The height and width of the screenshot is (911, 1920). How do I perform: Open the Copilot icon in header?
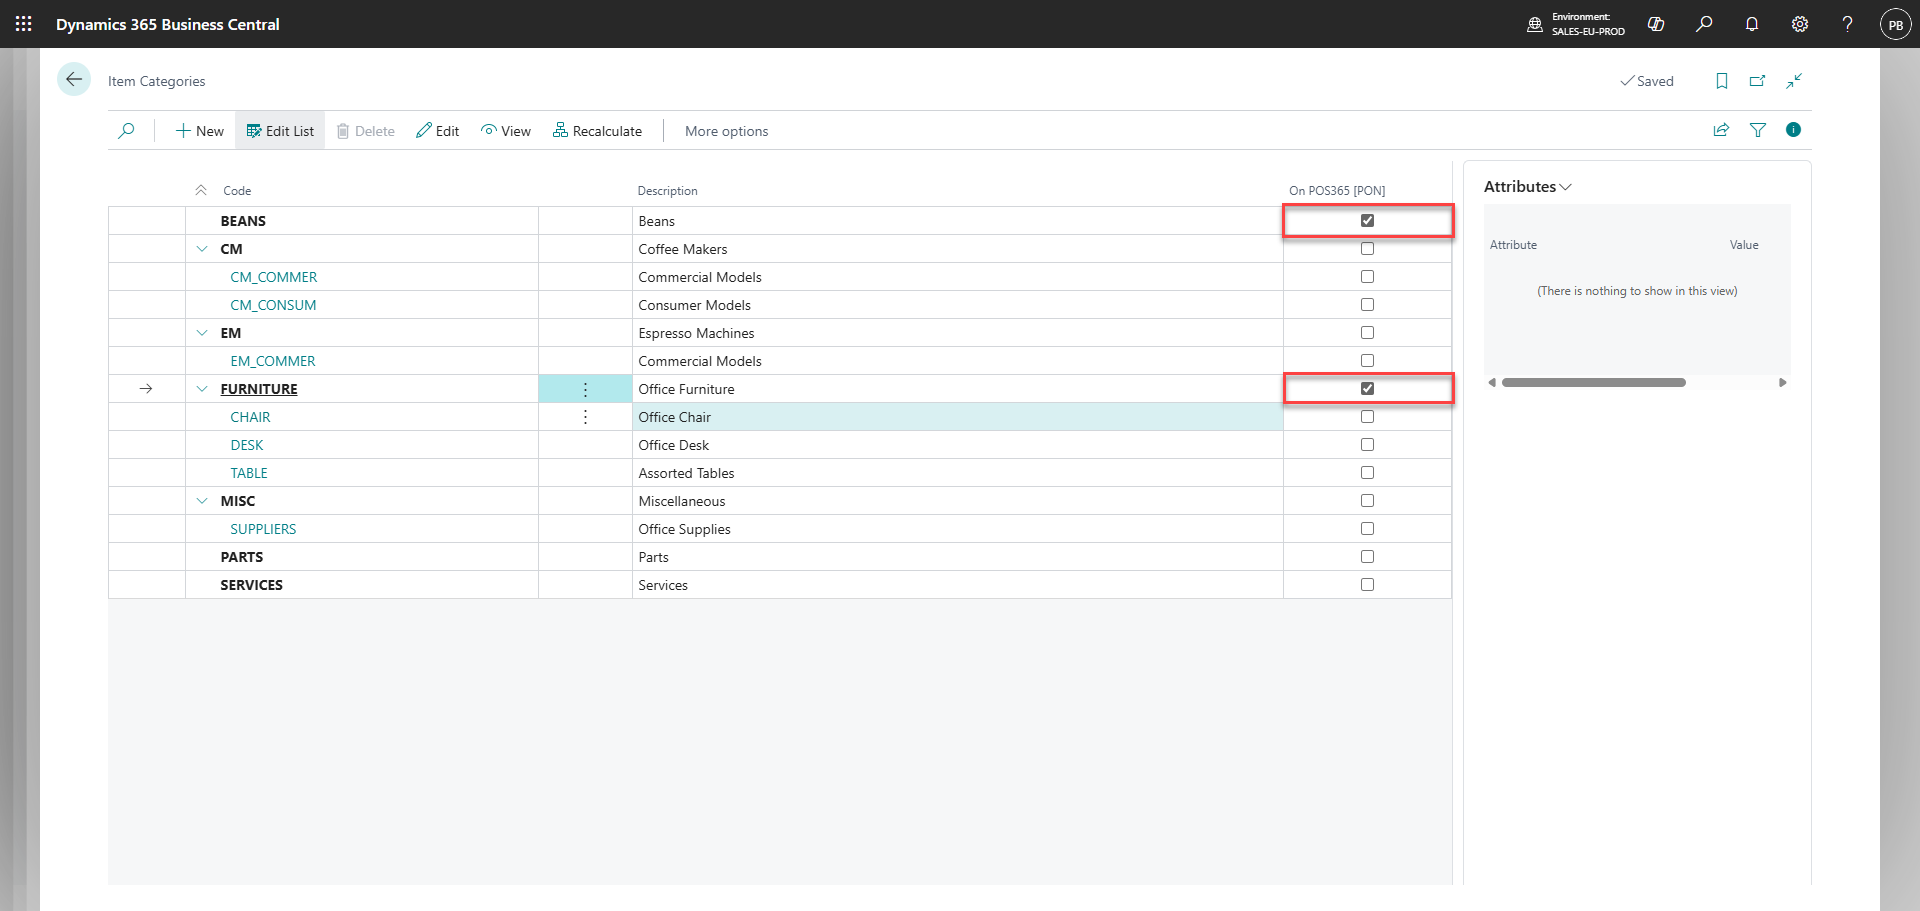pyautogui.click(x=1656, y=24)
